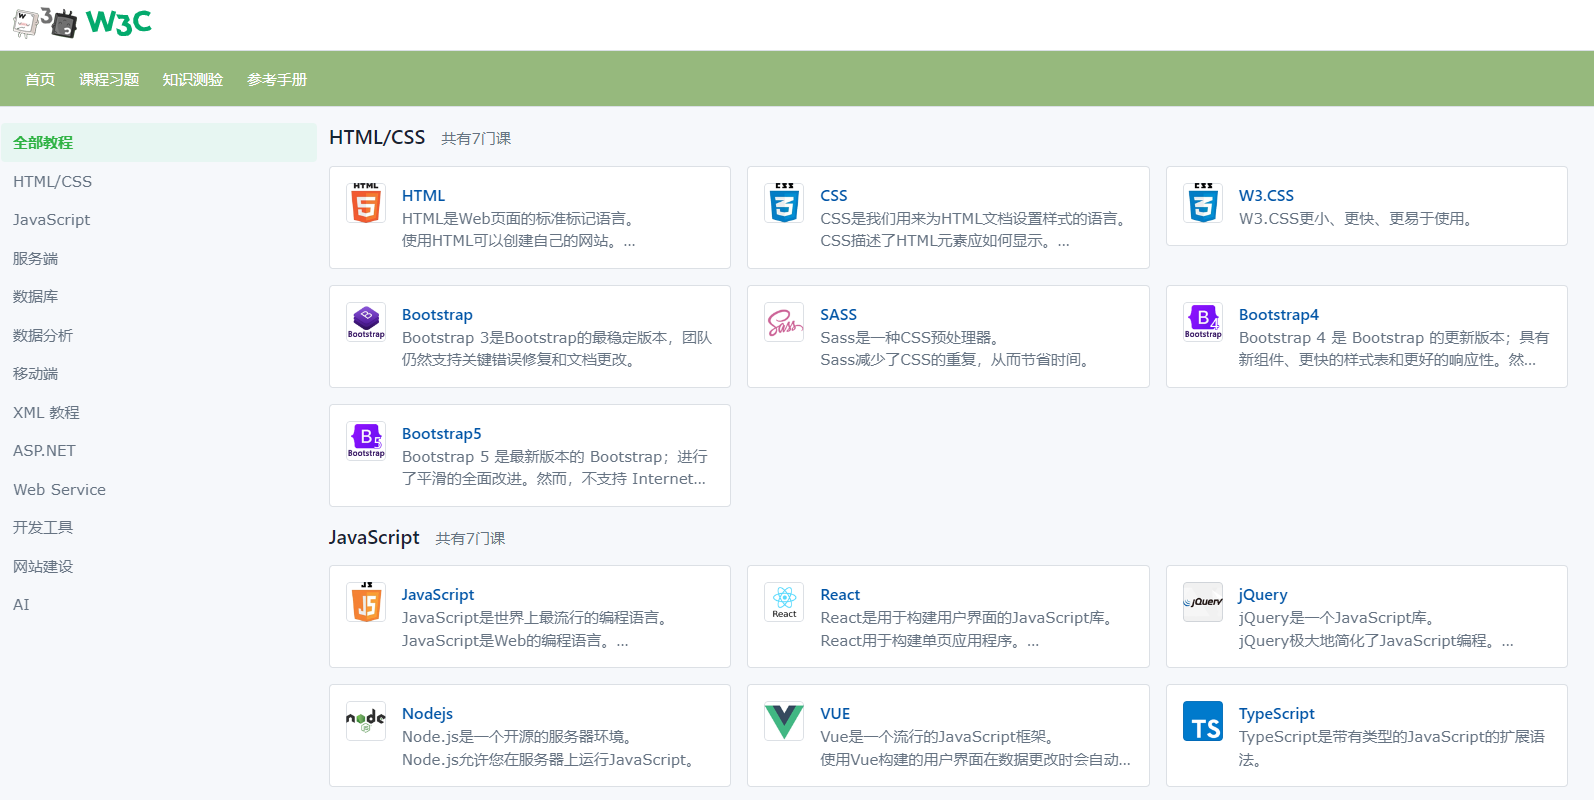Click the Sass description text
This screenshot has width=1594, height=800.
[x=958, y=349]
